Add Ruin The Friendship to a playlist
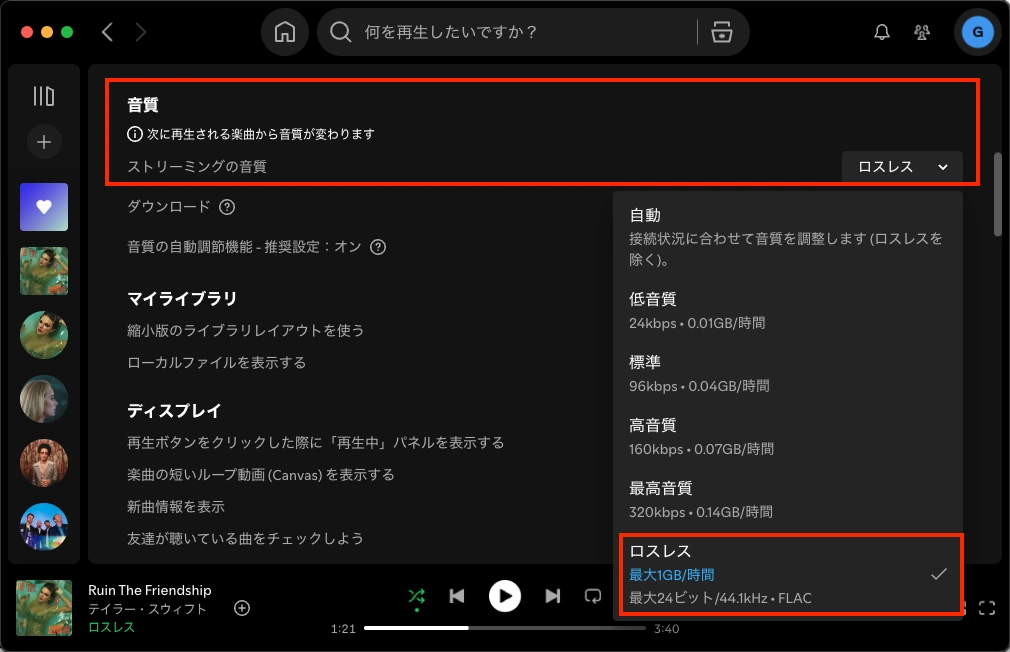 pos(241,607)
